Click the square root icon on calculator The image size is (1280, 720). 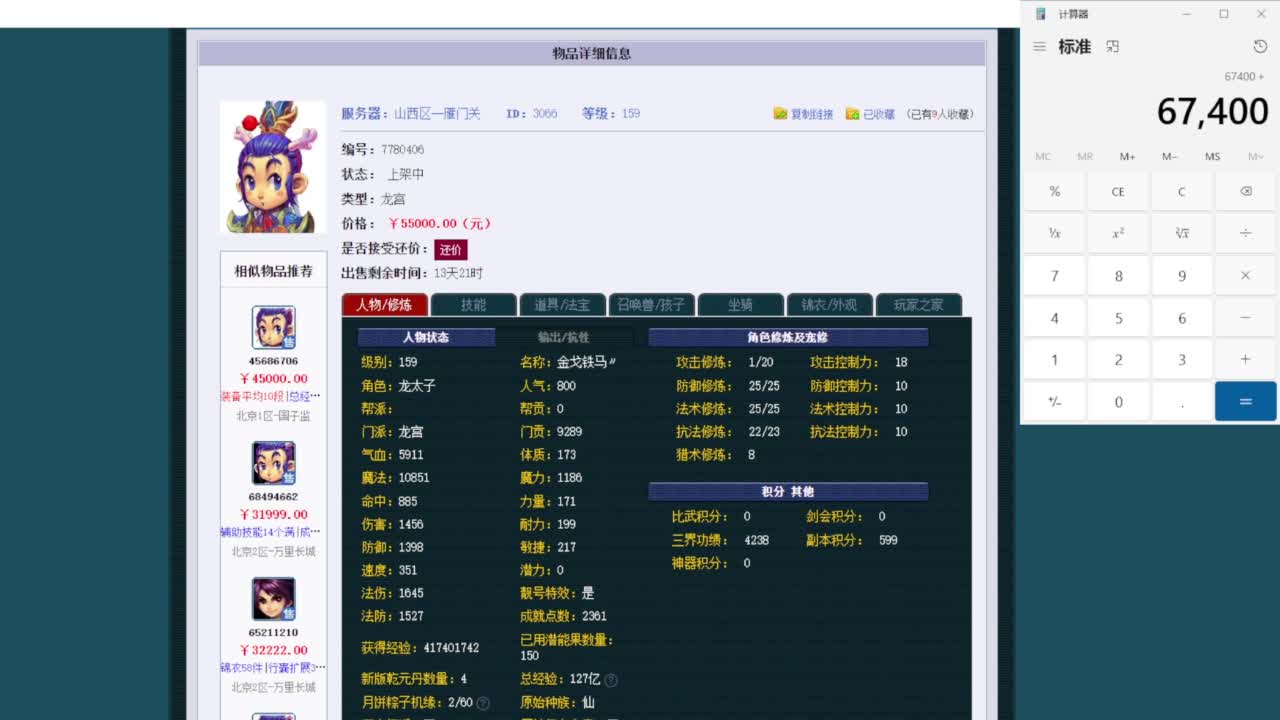(1181, 232)
